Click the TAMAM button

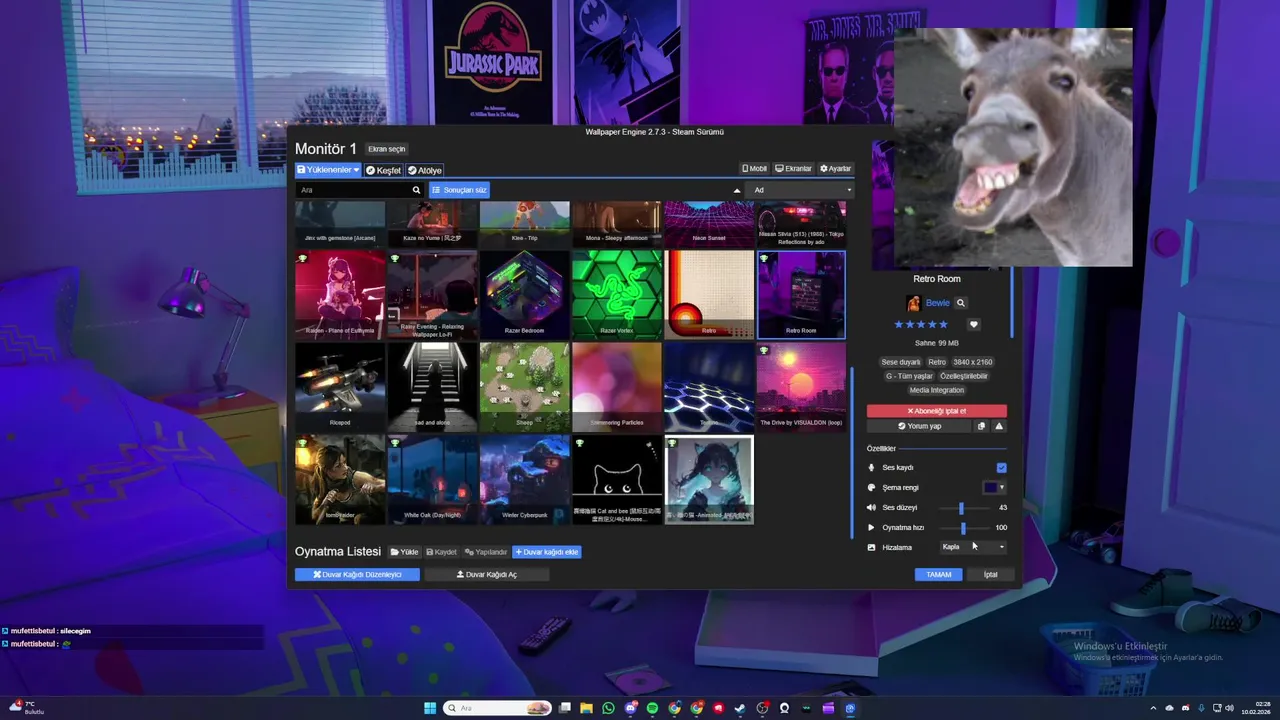[938, 575]
